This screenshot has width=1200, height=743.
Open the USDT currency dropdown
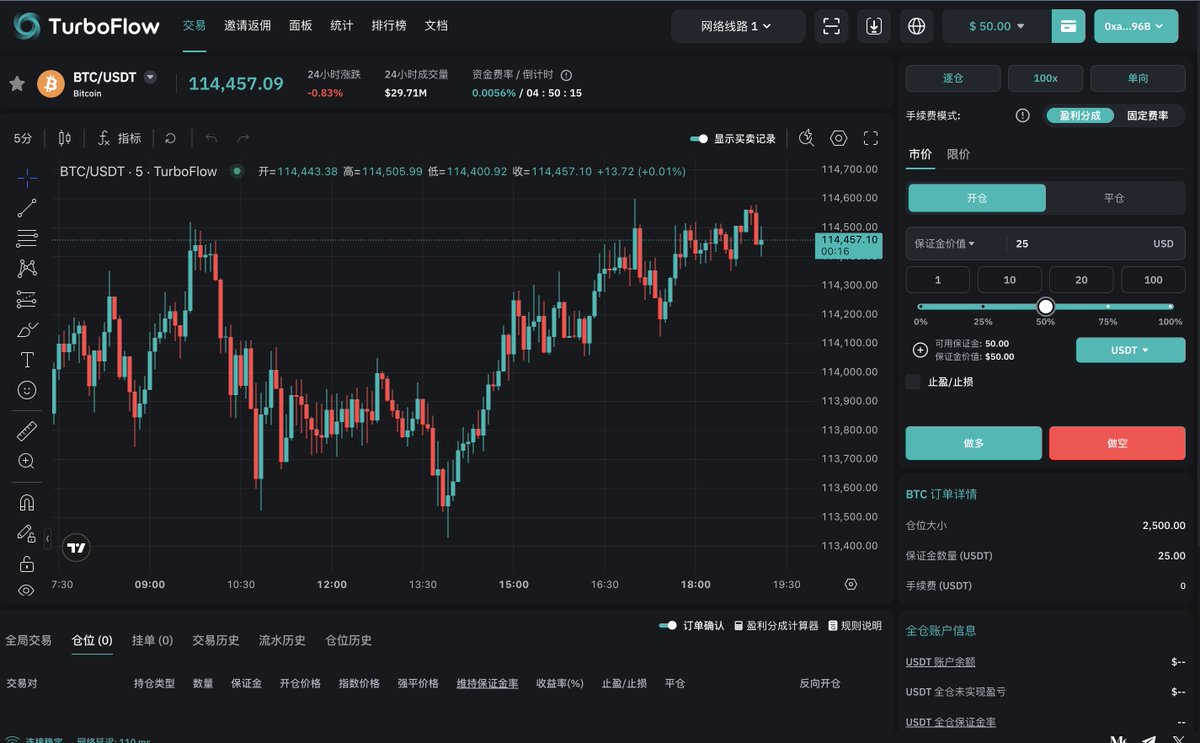pos(1130,350)
